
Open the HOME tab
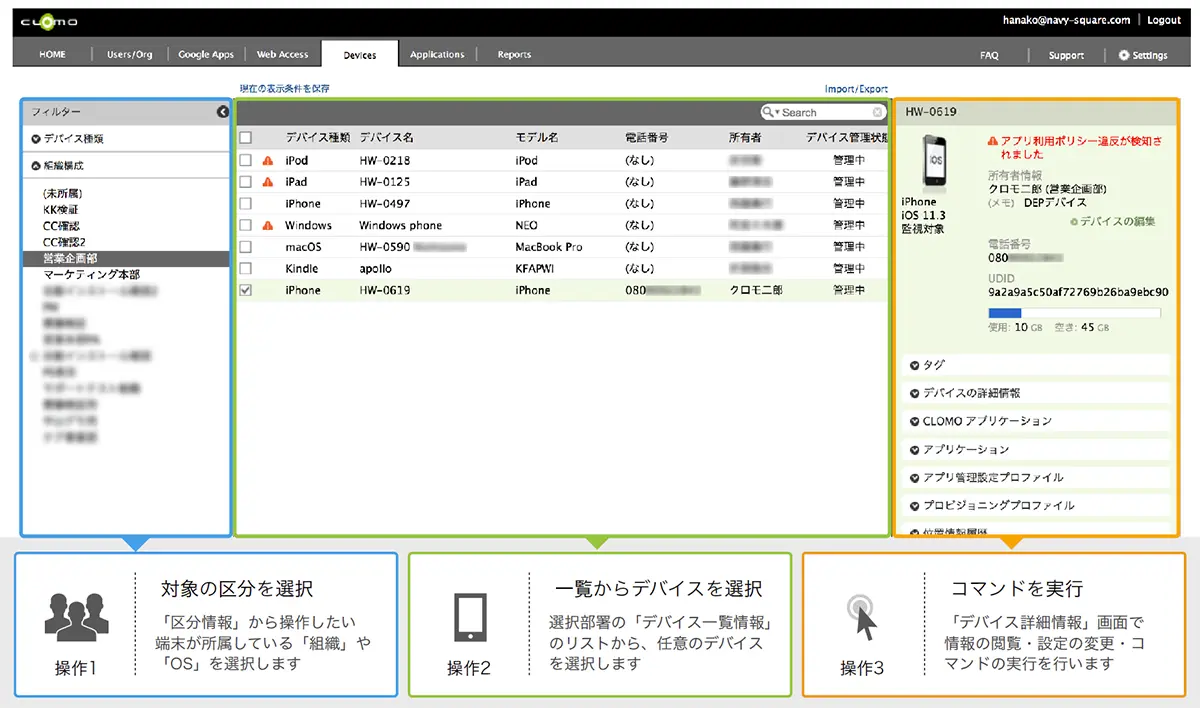52,55
